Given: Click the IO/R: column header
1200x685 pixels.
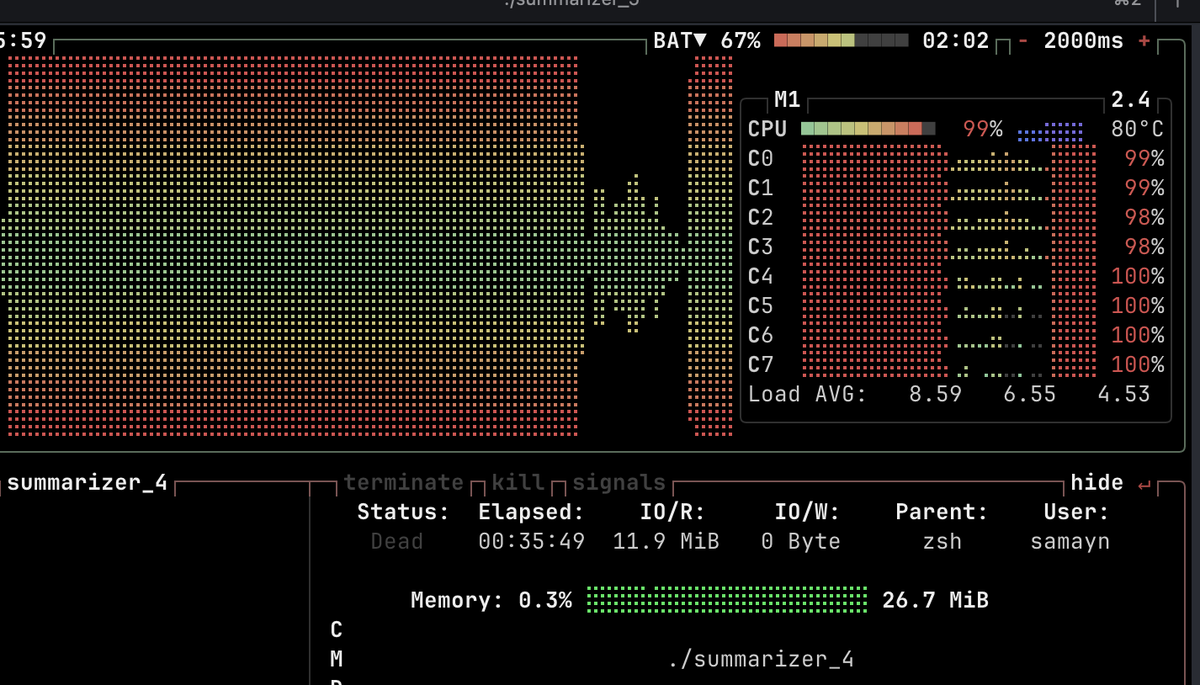Looking at the screenshot, I should pyautogui.click(x=673, y=512).
